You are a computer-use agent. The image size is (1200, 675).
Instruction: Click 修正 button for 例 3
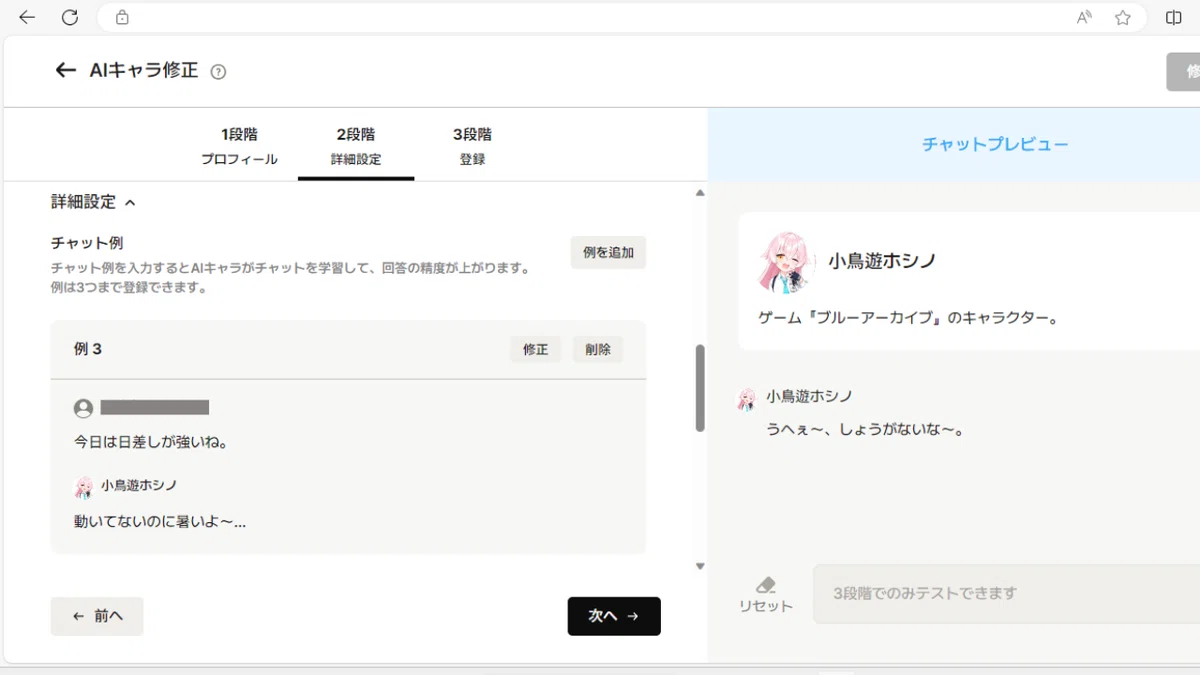click(x=535, y=349)
